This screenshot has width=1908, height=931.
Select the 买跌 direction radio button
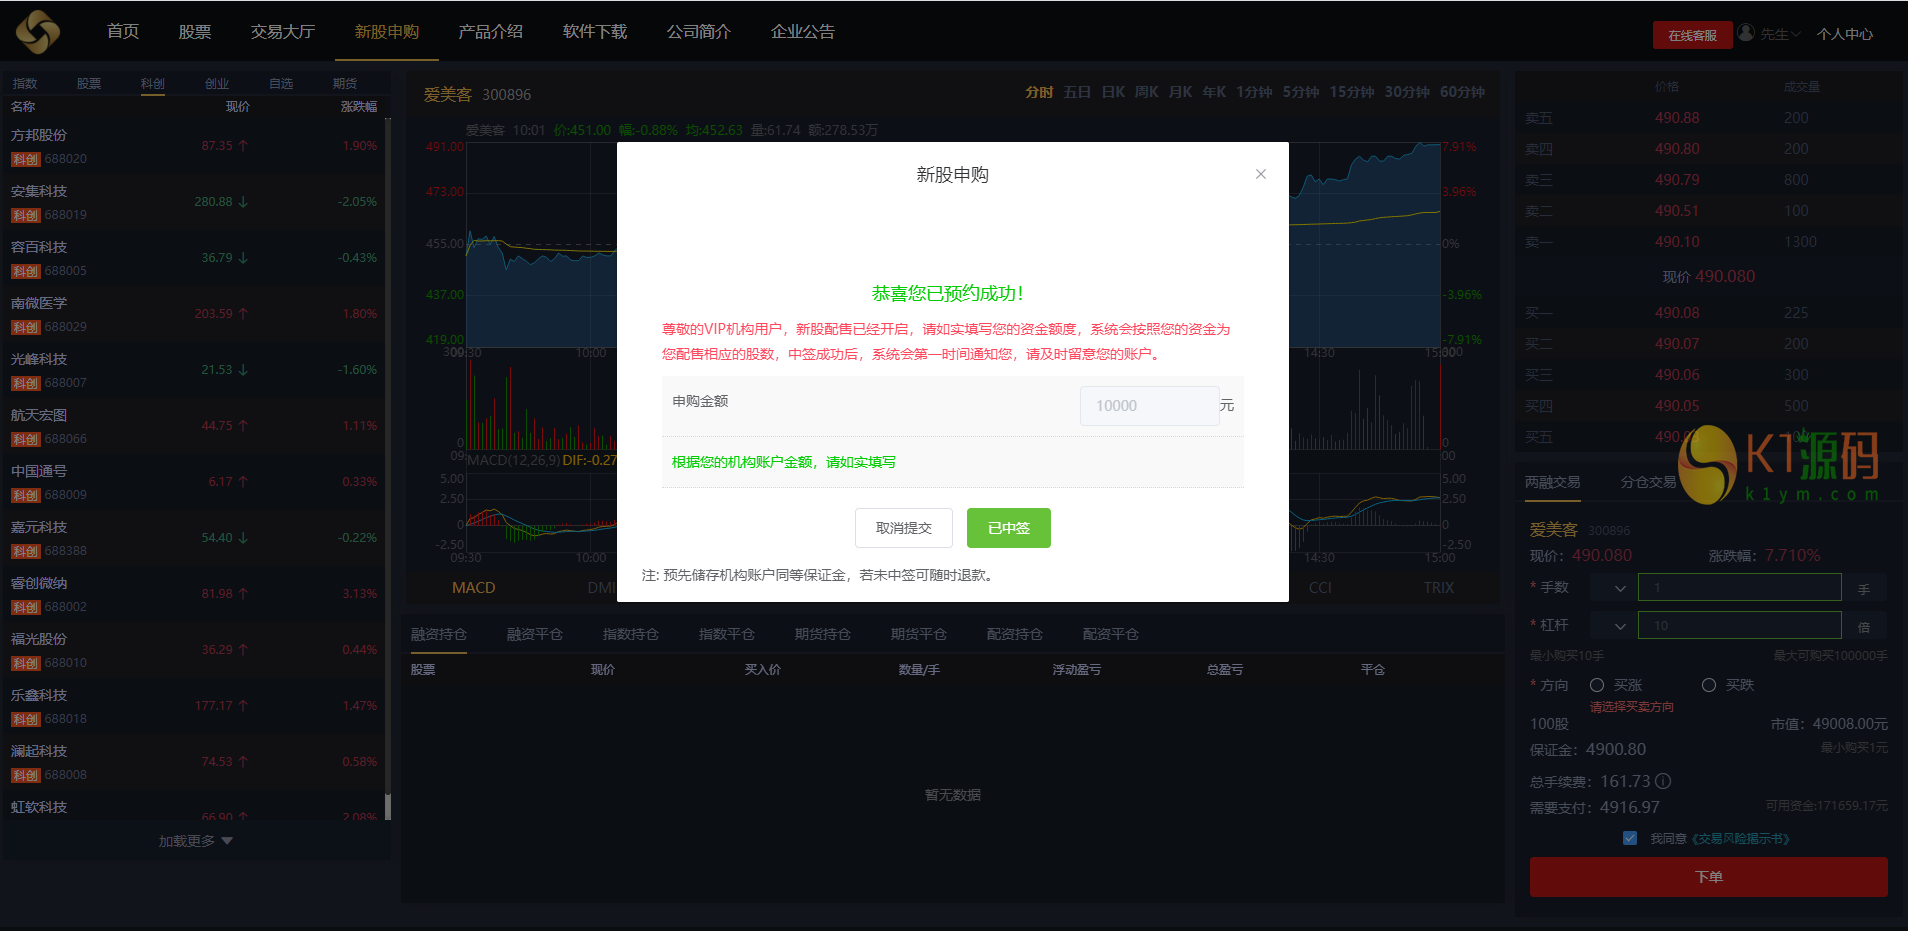(x=1709, y=685)
